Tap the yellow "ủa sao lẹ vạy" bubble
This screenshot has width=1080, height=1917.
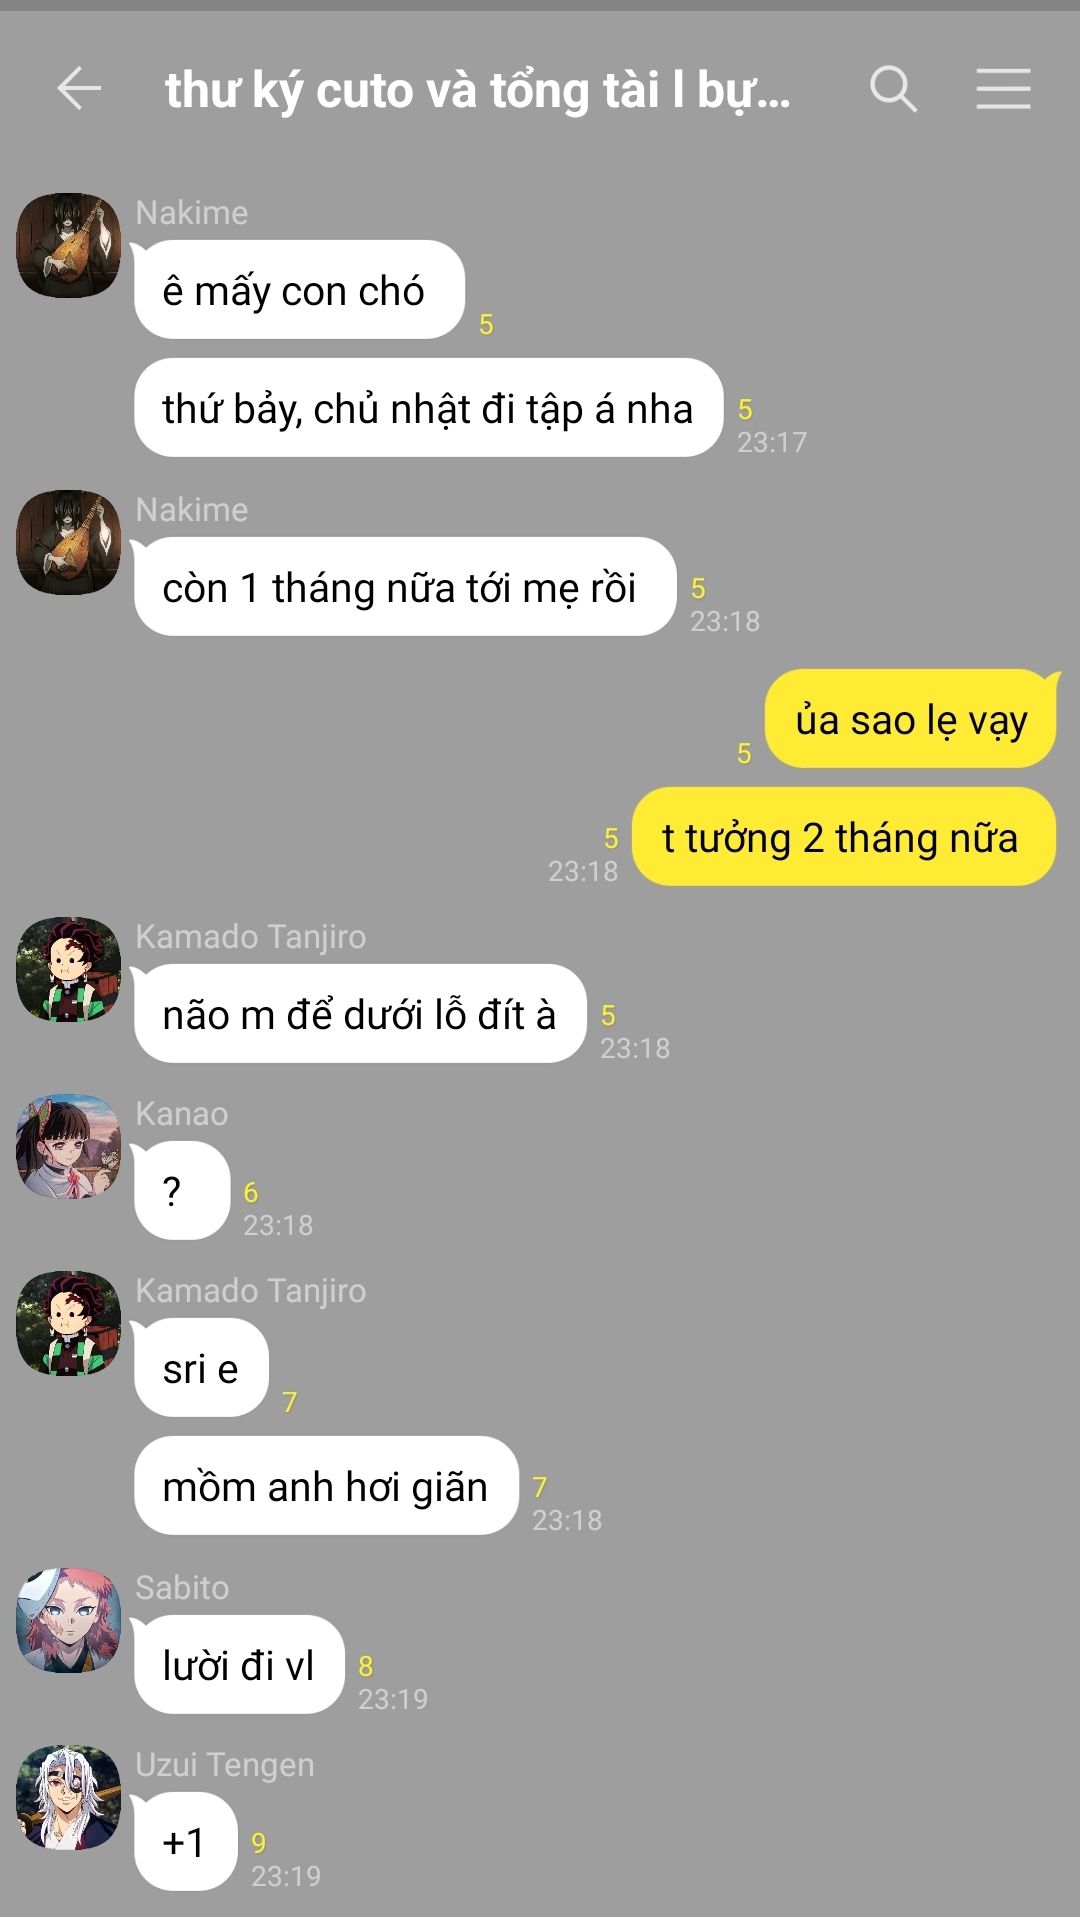(x=911, y=719)
